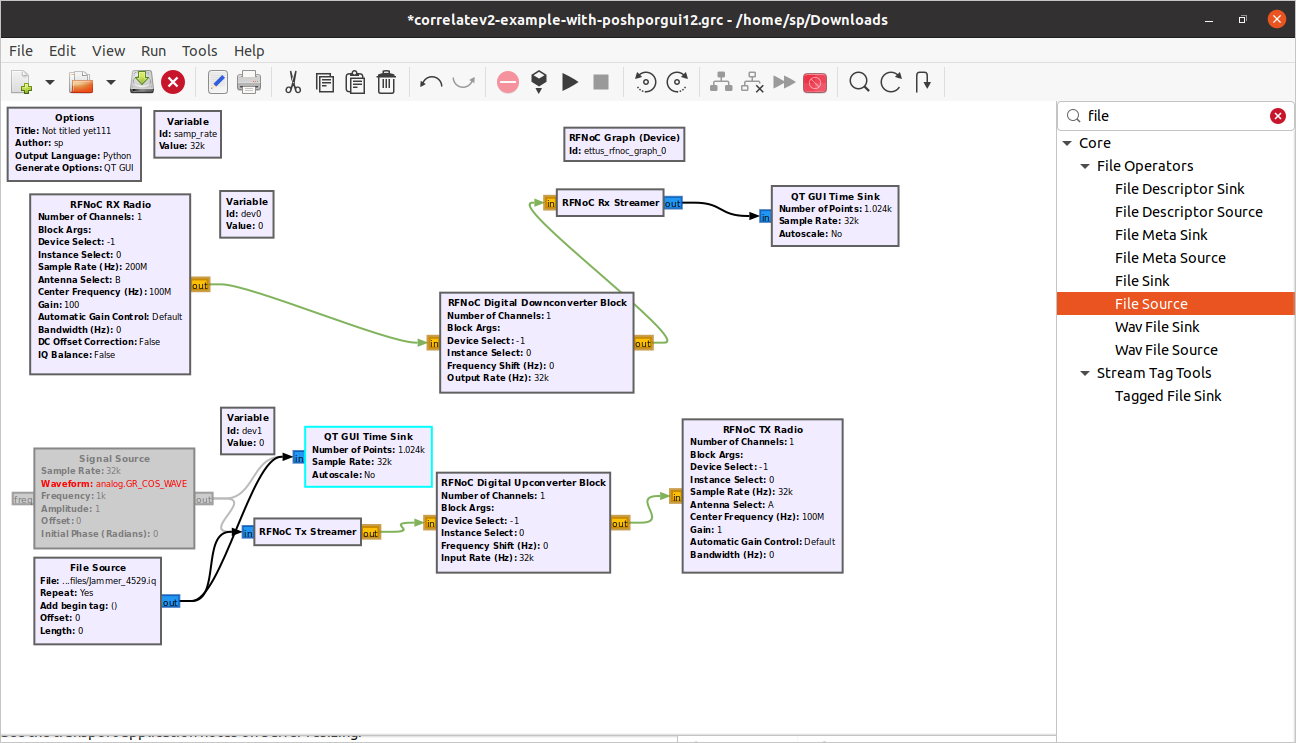Select the RFNoC Tx Streamer block

point(307,532)
